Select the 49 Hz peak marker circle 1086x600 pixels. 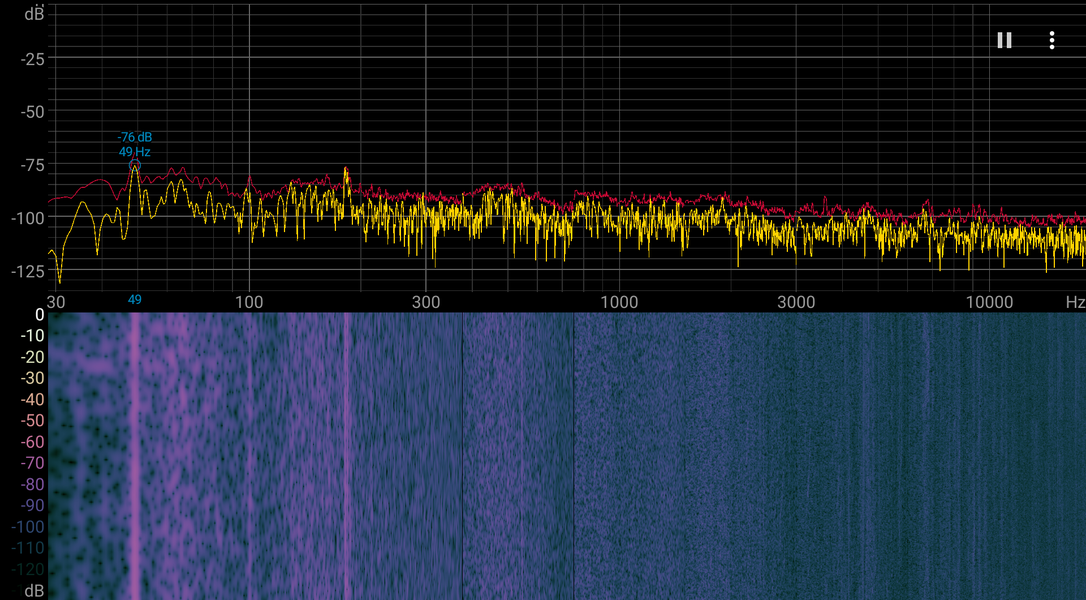[135, 165]
